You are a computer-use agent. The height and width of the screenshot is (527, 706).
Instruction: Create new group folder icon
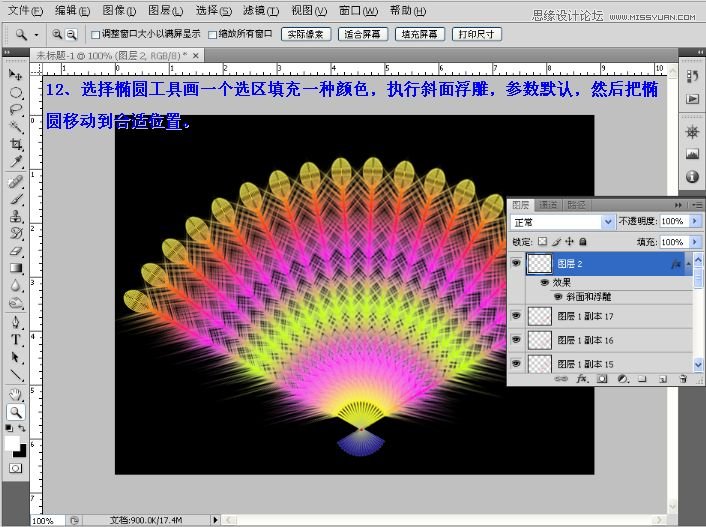(642, 379)
